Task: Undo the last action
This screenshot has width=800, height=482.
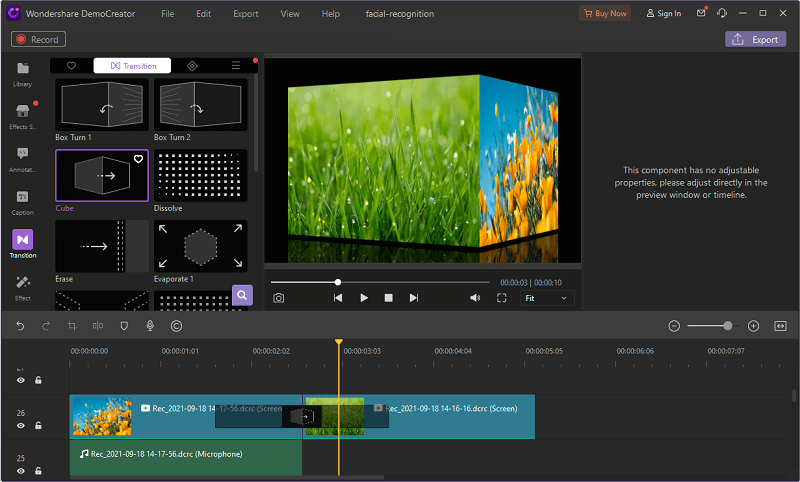Action: pos(20,326)
